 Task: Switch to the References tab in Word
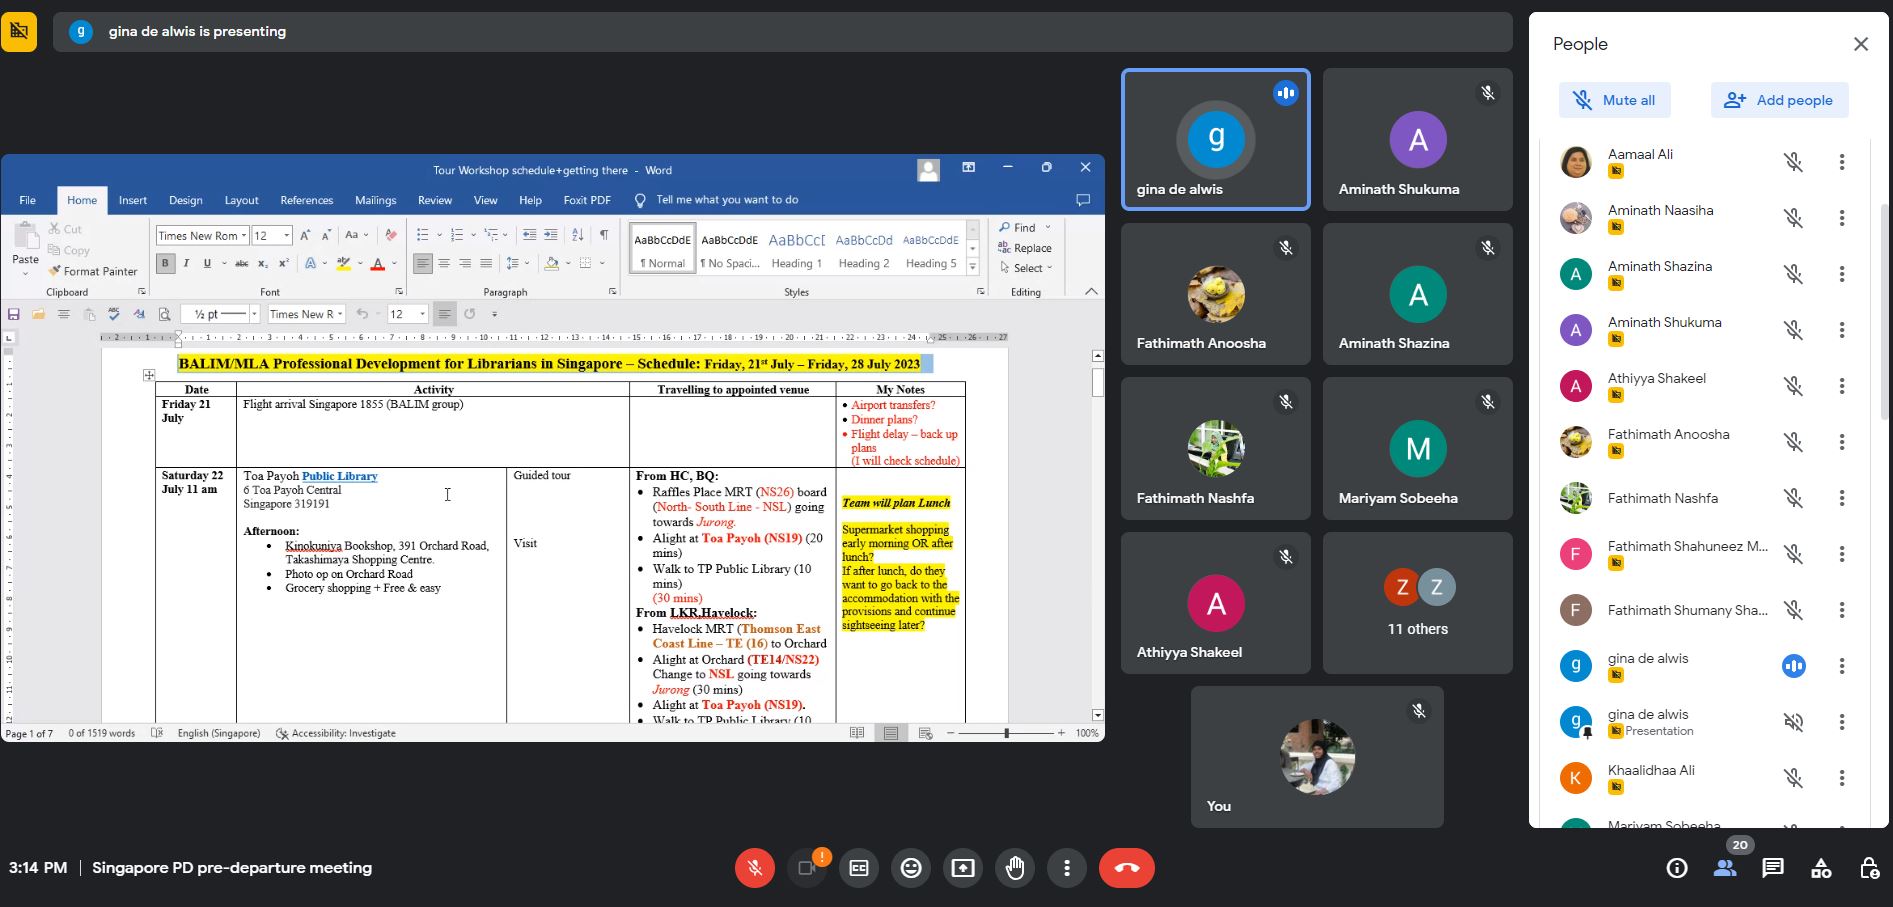click(306, 200)
